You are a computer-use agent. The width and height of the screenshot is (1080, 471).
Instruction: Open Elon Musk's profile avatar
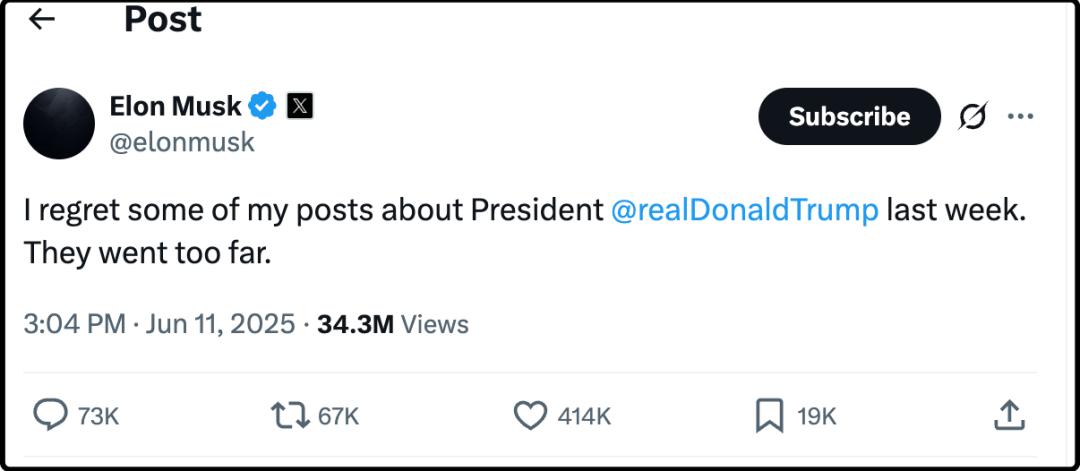click(59, 123)
